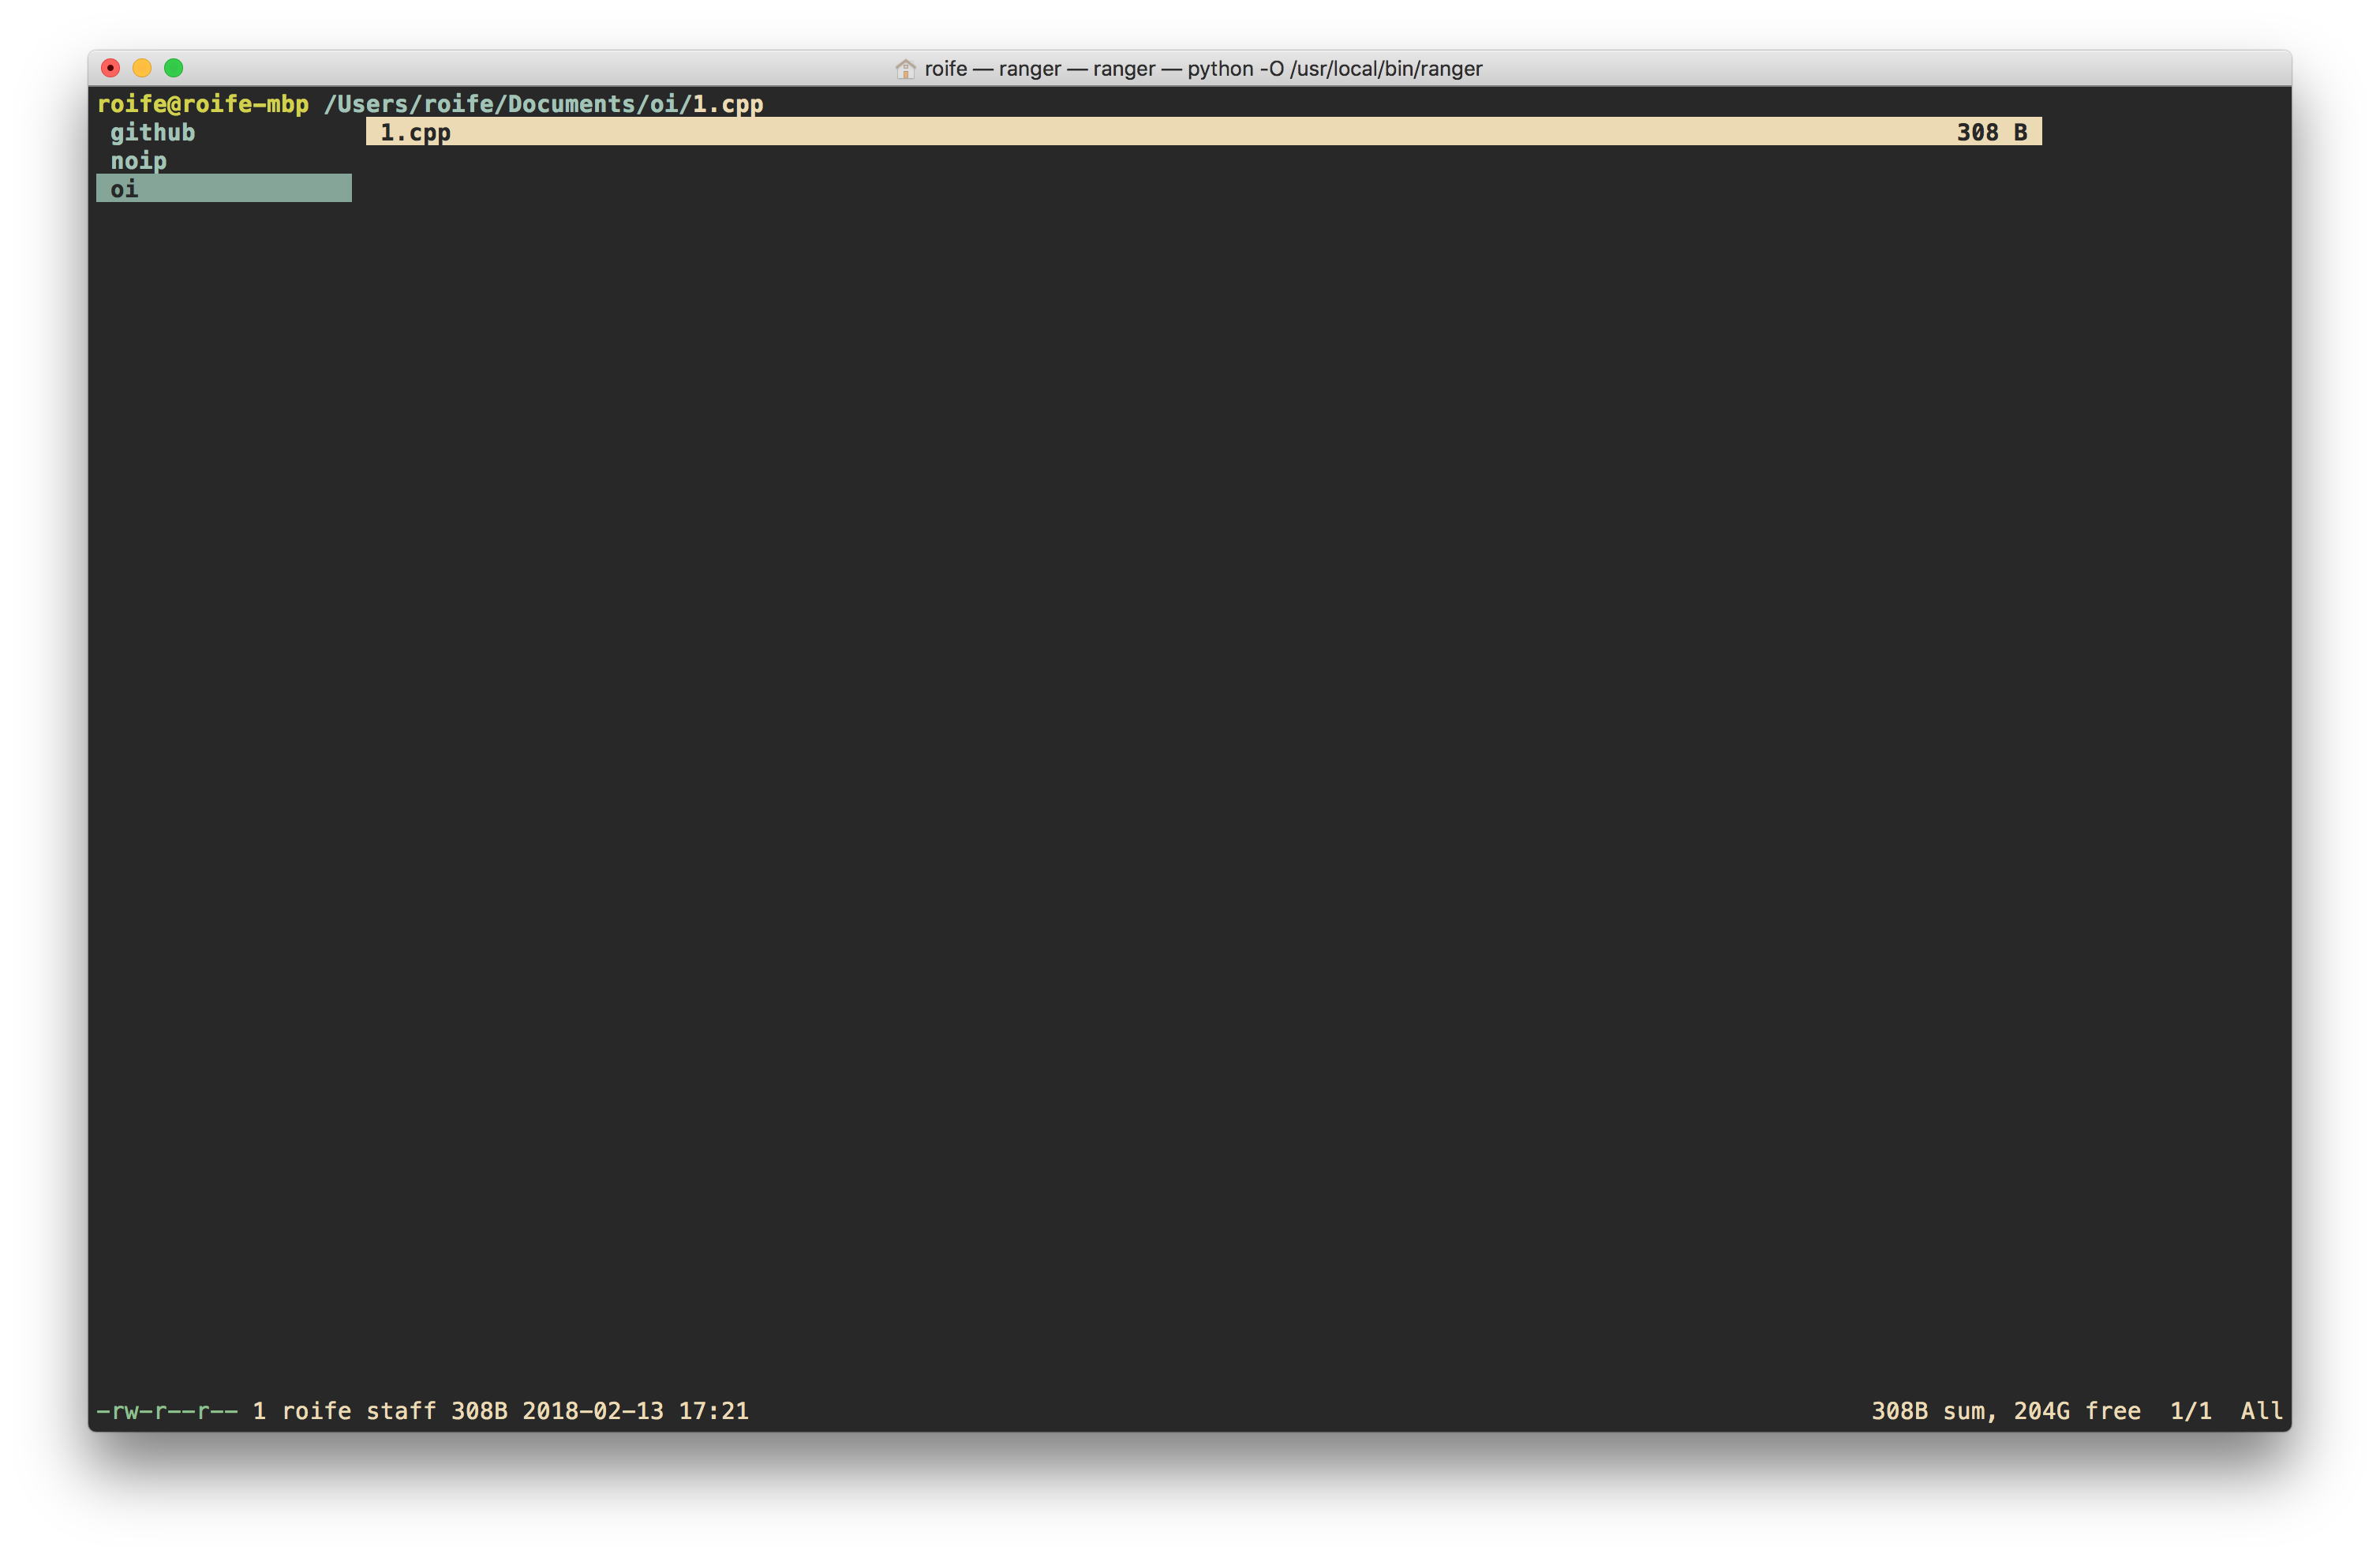This screenshot has height=1558, width=2380.
Task: Click the 308B sum, 204G free status
Action: [x=2006, y=1411]
